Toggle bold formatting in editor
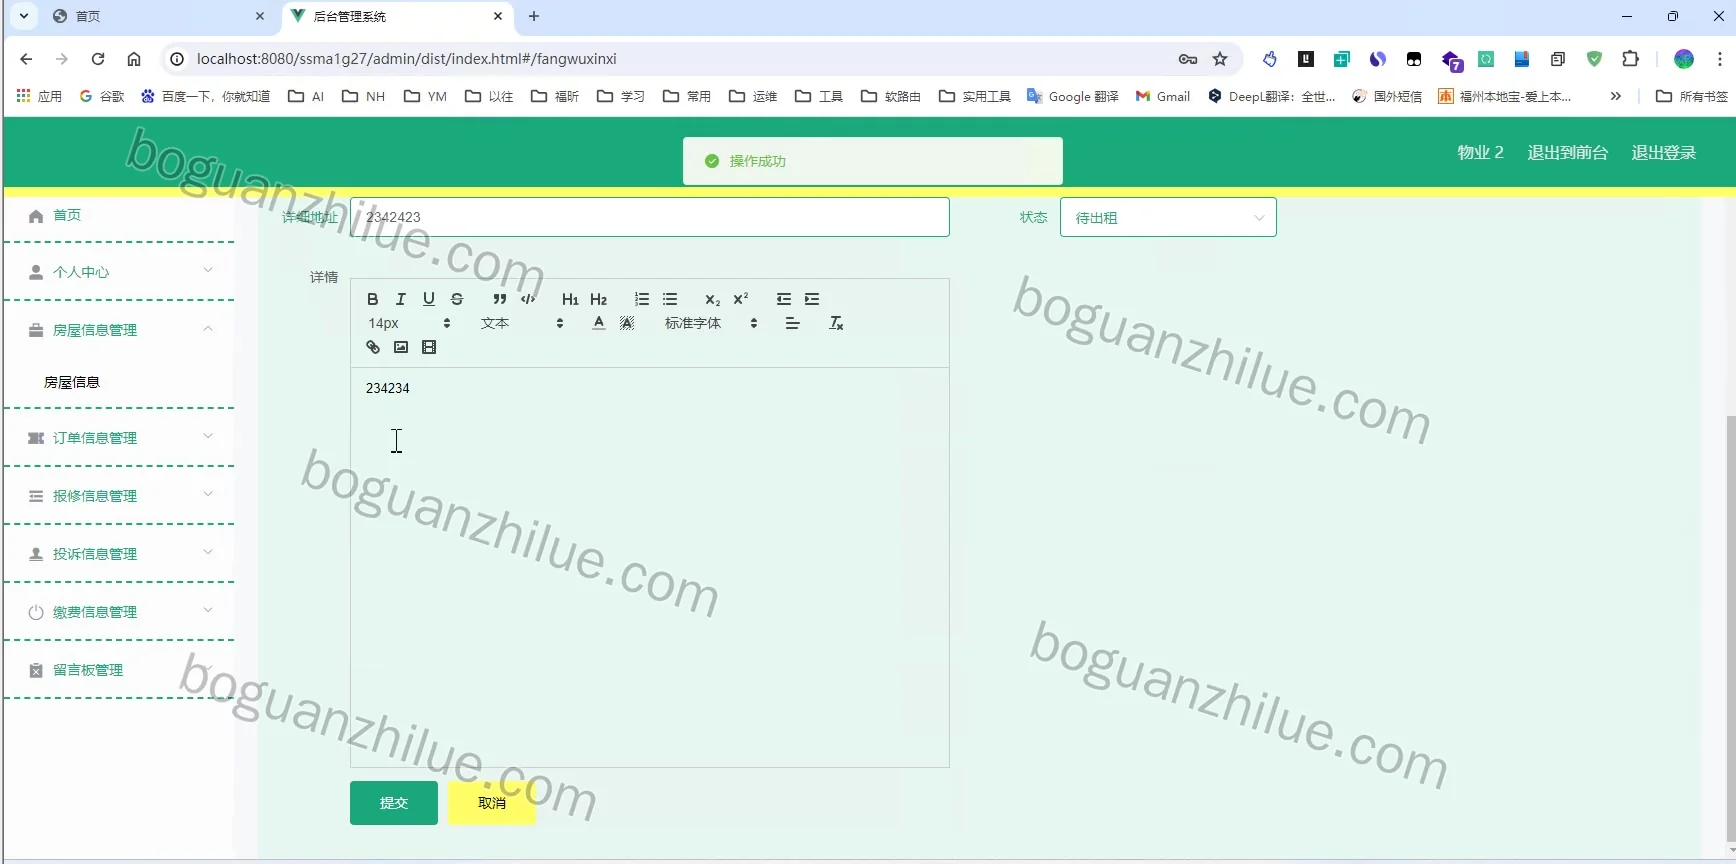Image resolution: width=1736 pixels, height=864 pixels. [x=373, y=299]
